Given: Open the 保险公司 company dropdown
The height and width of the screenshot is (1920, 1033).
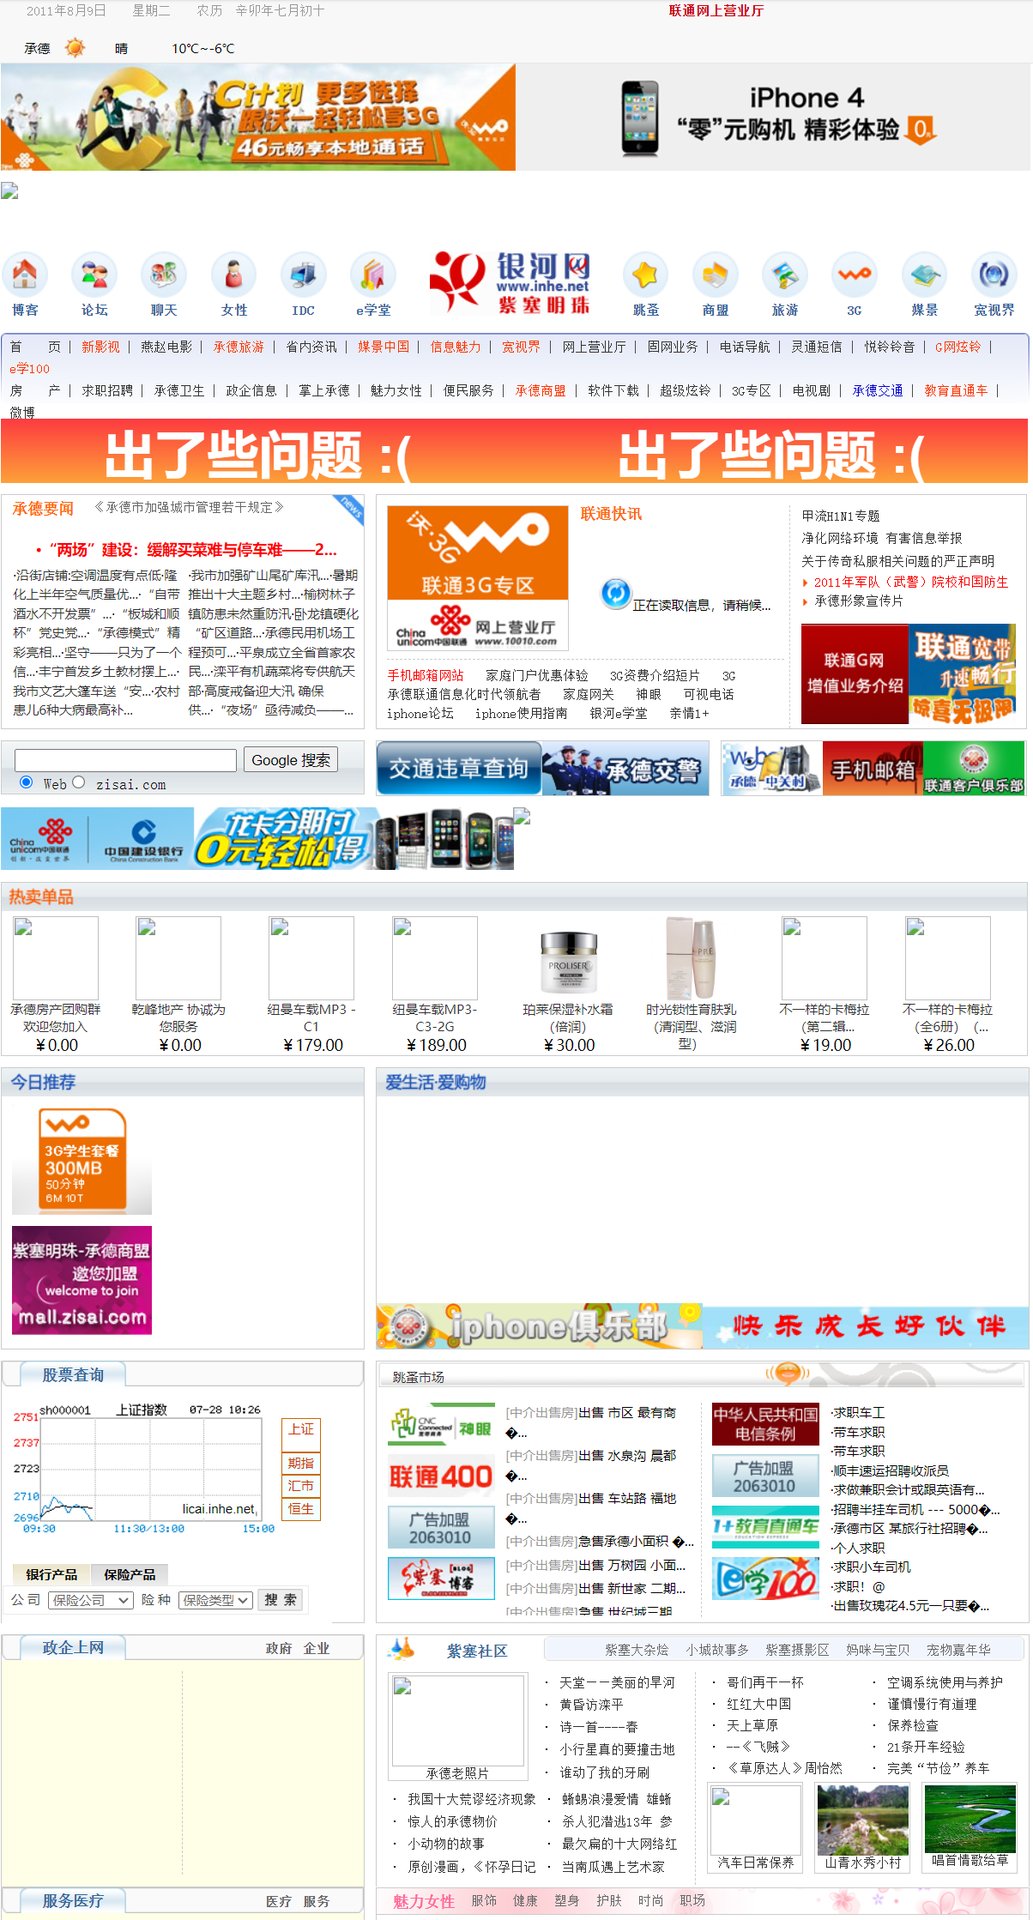Looking at the screenshot, I should tap(90, 1600).
